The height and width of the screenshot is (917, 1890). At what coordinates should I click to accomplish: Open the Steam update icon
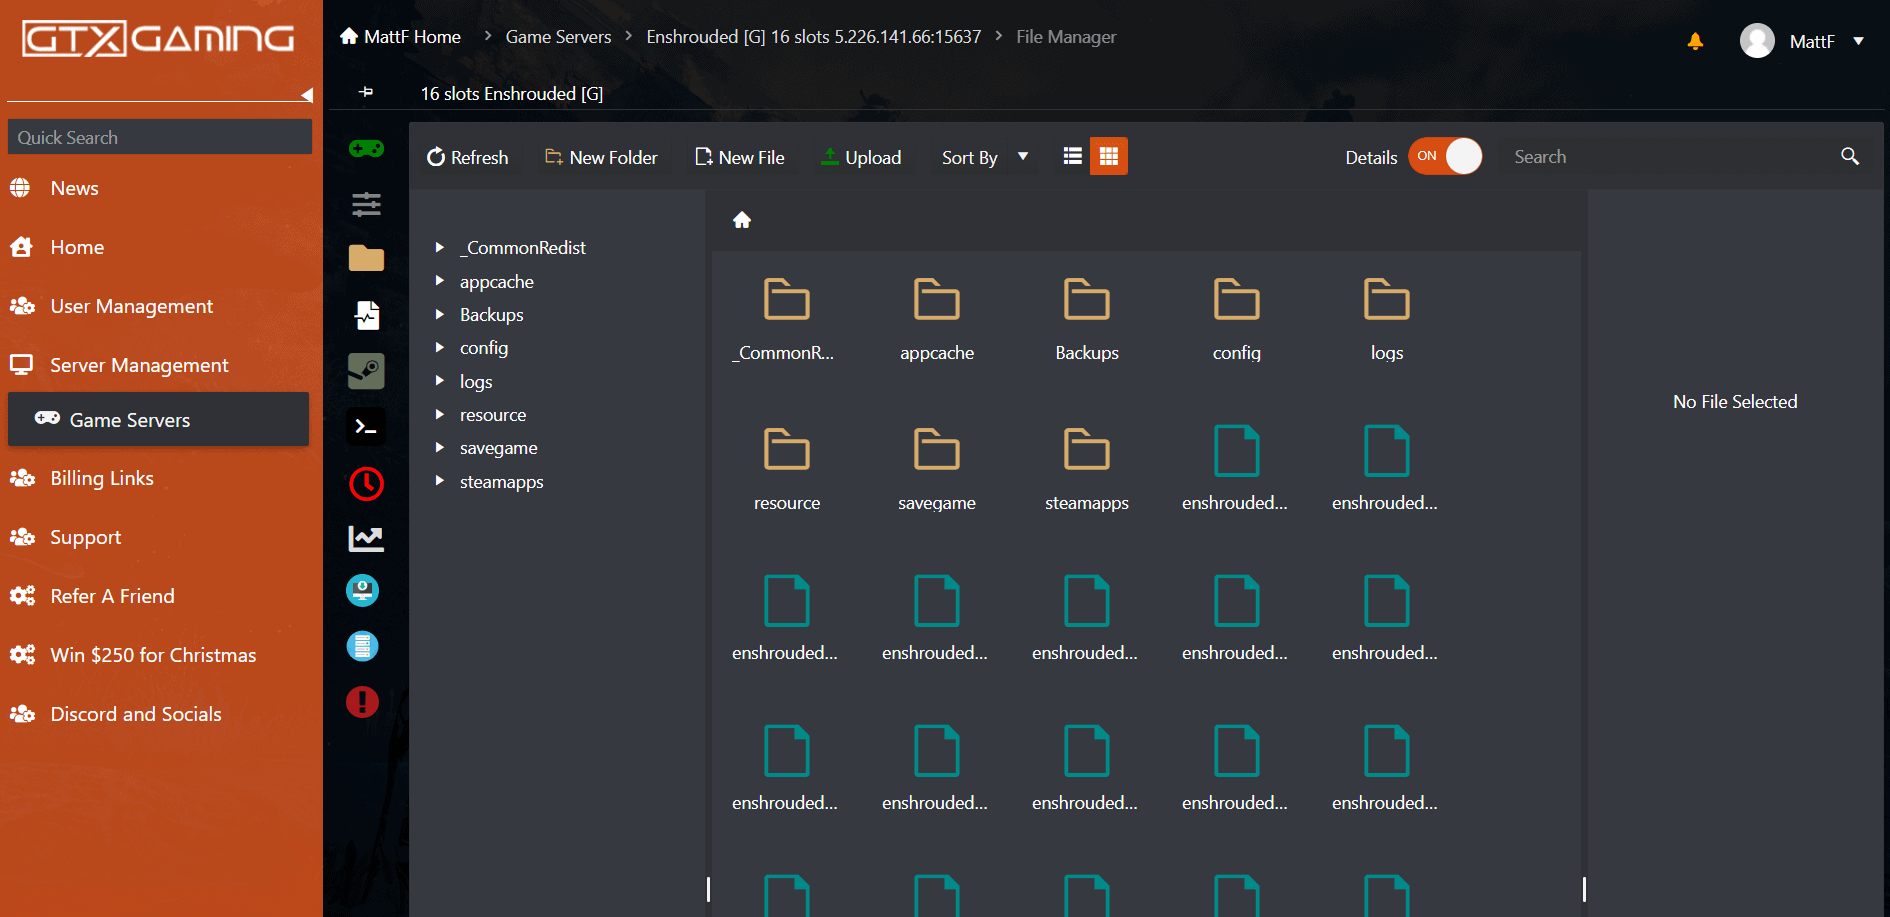point(366,371)
